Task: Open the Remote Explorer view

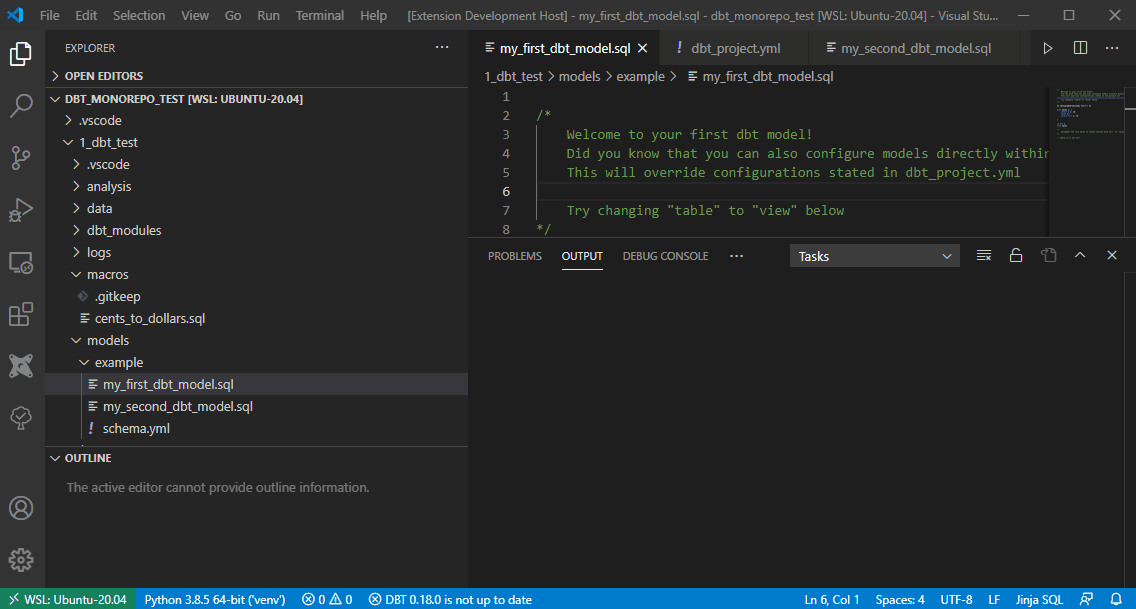Action: pyautogui.click(x=21, y=262)
